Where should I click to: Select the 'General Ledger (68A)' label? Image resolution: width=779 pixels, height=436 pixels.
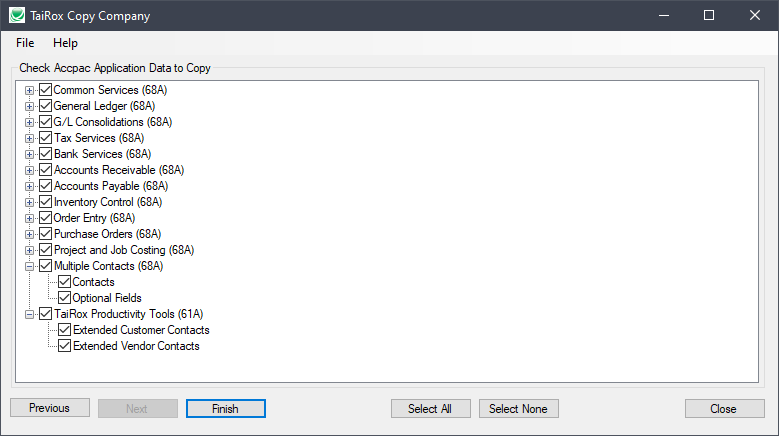[x=104, y=106]
